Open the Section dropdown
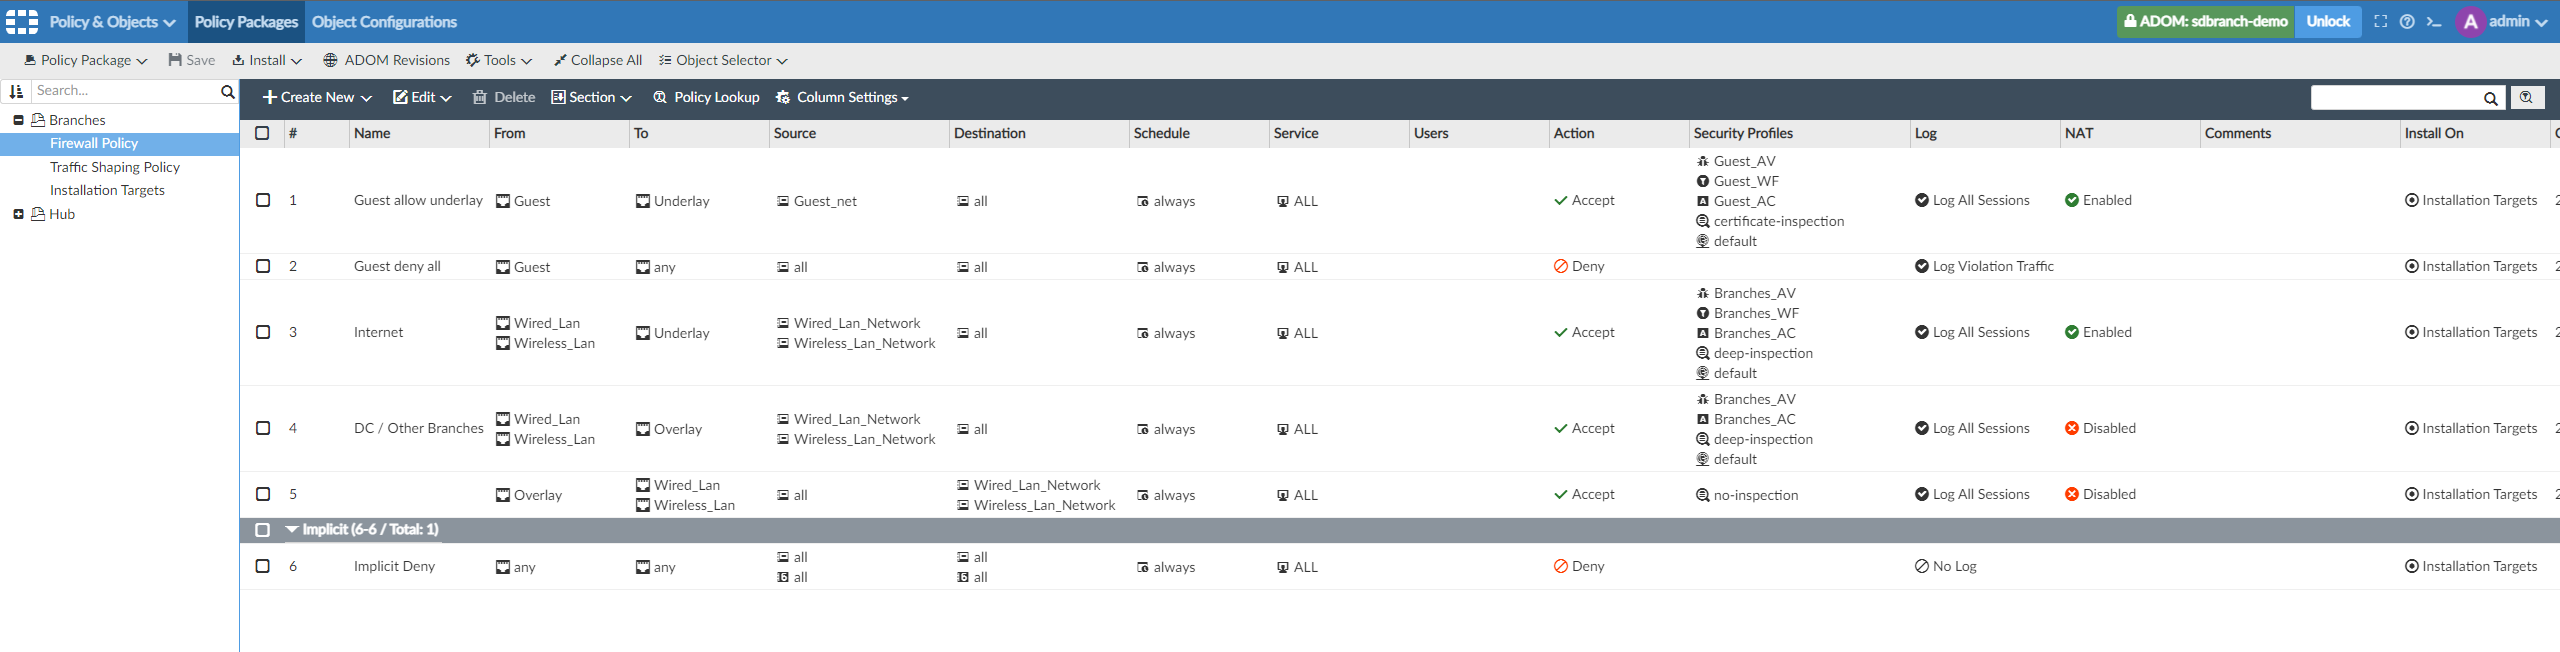 tap(592, 97)
